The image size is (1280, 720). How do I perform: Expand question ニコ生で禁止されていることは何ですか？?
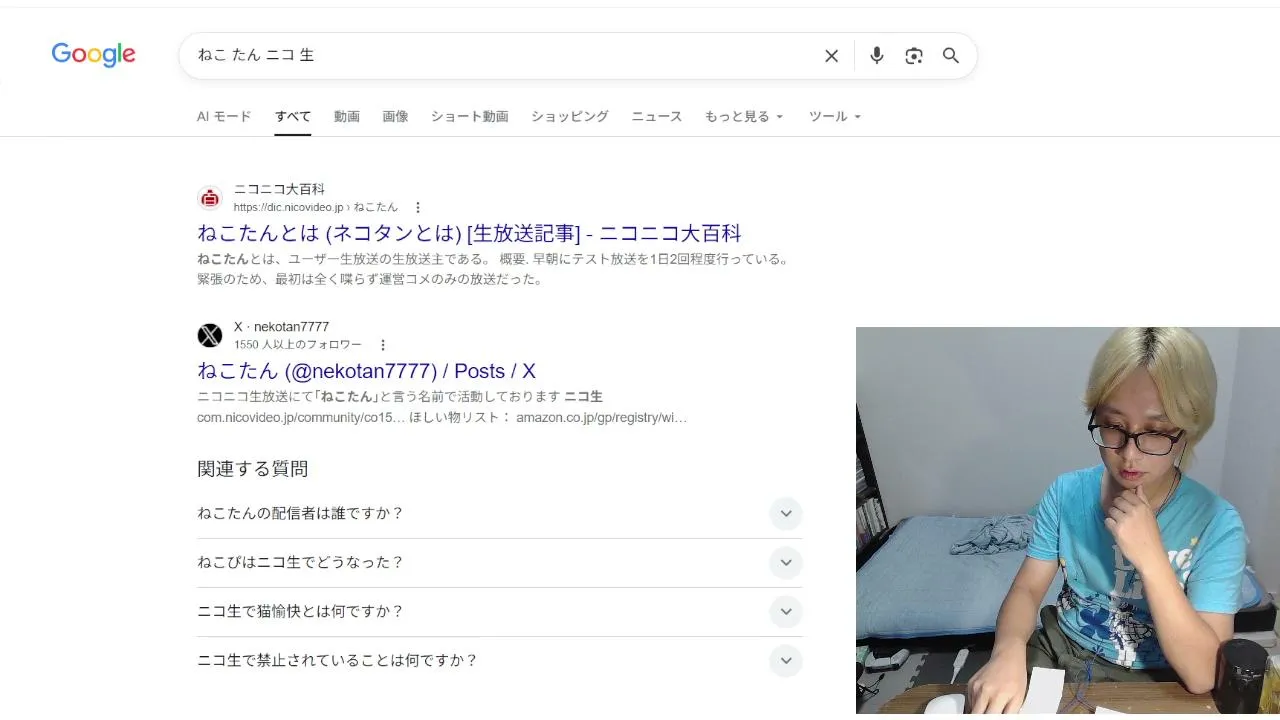500,661
